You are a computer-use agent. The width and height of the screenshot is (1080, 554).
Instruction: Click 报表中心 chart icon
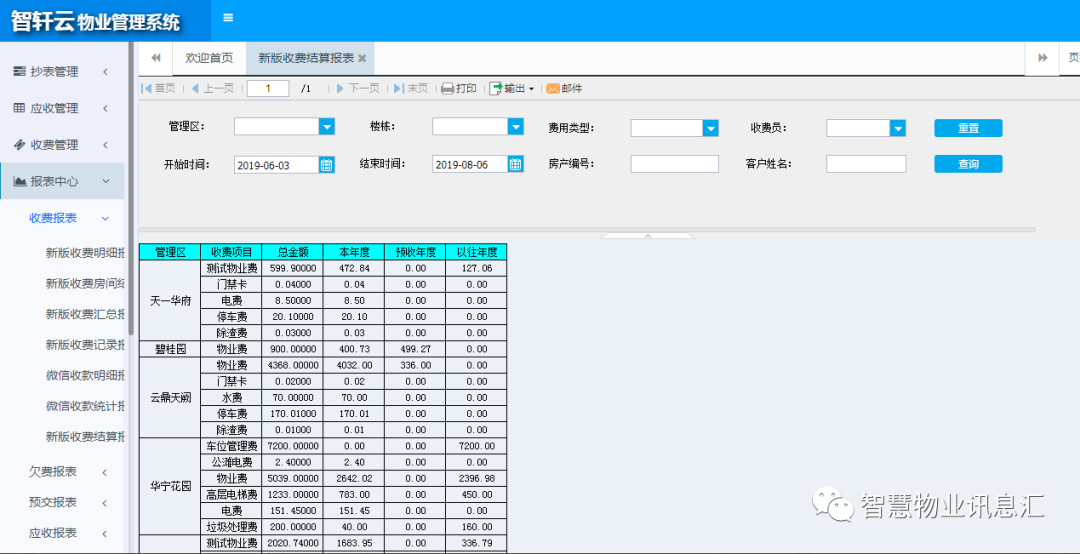(20, 181)
